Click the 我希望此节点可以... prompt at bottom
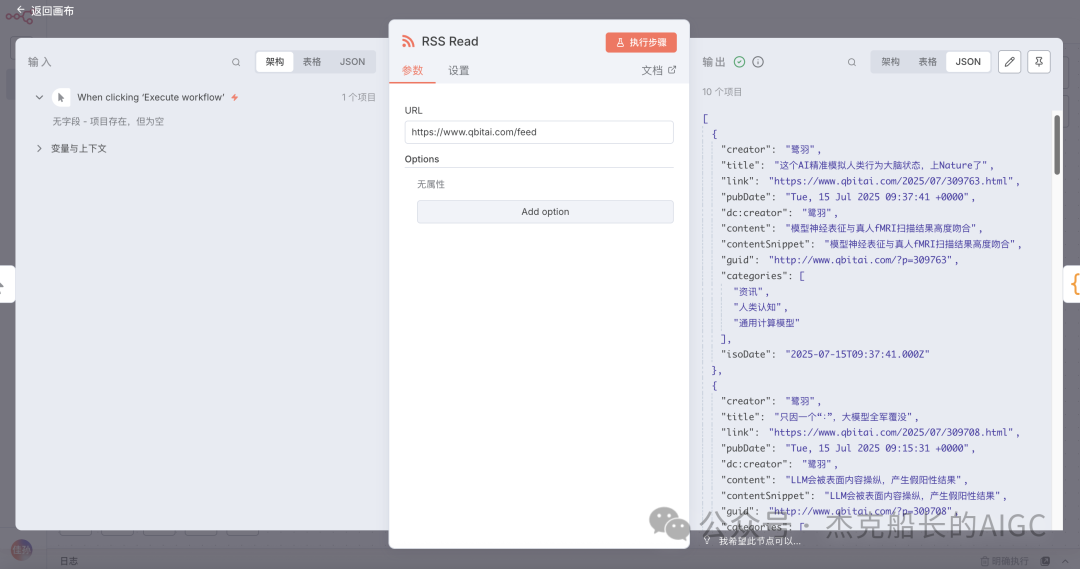Viewport: 1080px width, 569px height. tap(759, 541)
